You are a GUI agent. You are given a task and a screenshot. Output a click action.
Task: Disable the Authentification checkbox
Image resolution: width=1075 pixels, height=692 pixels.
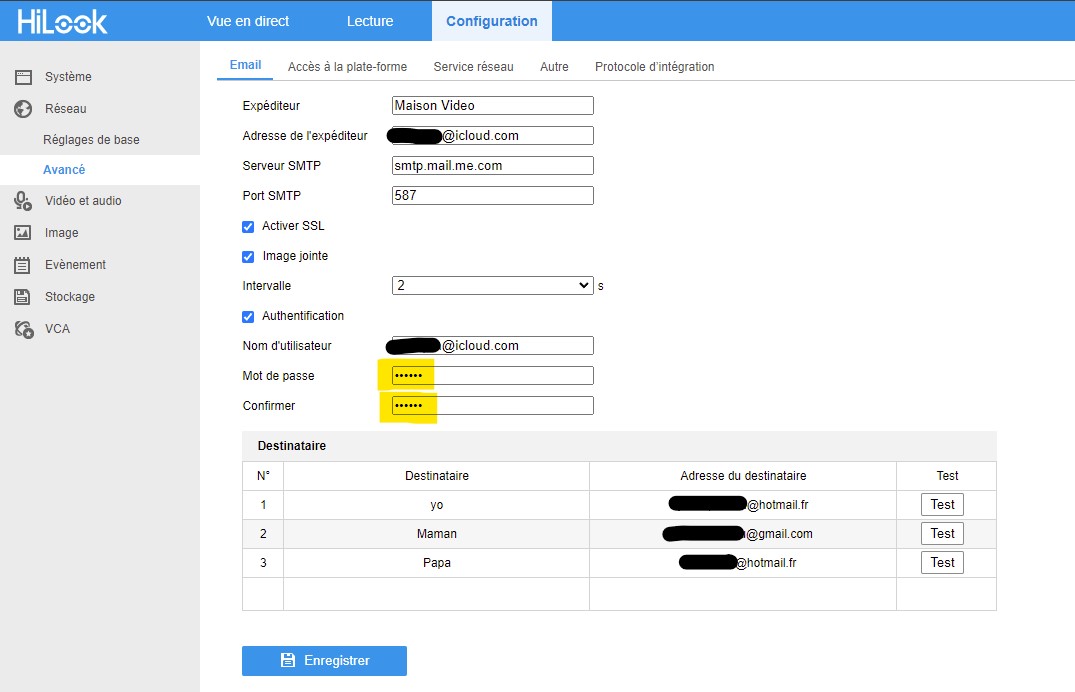tap(248, 316)
